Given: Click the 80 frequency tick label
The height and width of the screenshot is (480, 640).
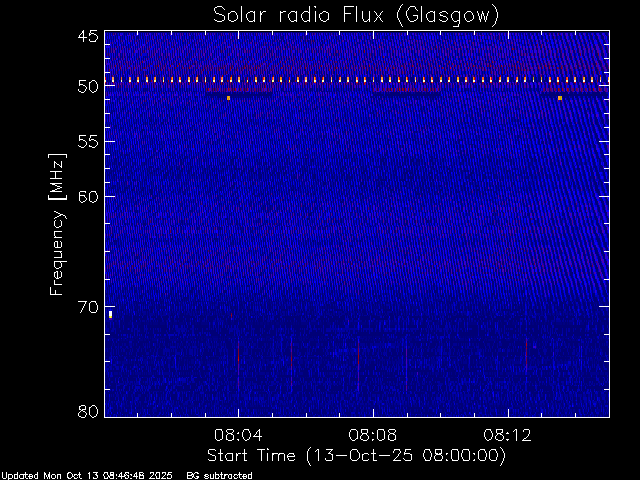Looking at the screenshot, I should click(88, 411).
